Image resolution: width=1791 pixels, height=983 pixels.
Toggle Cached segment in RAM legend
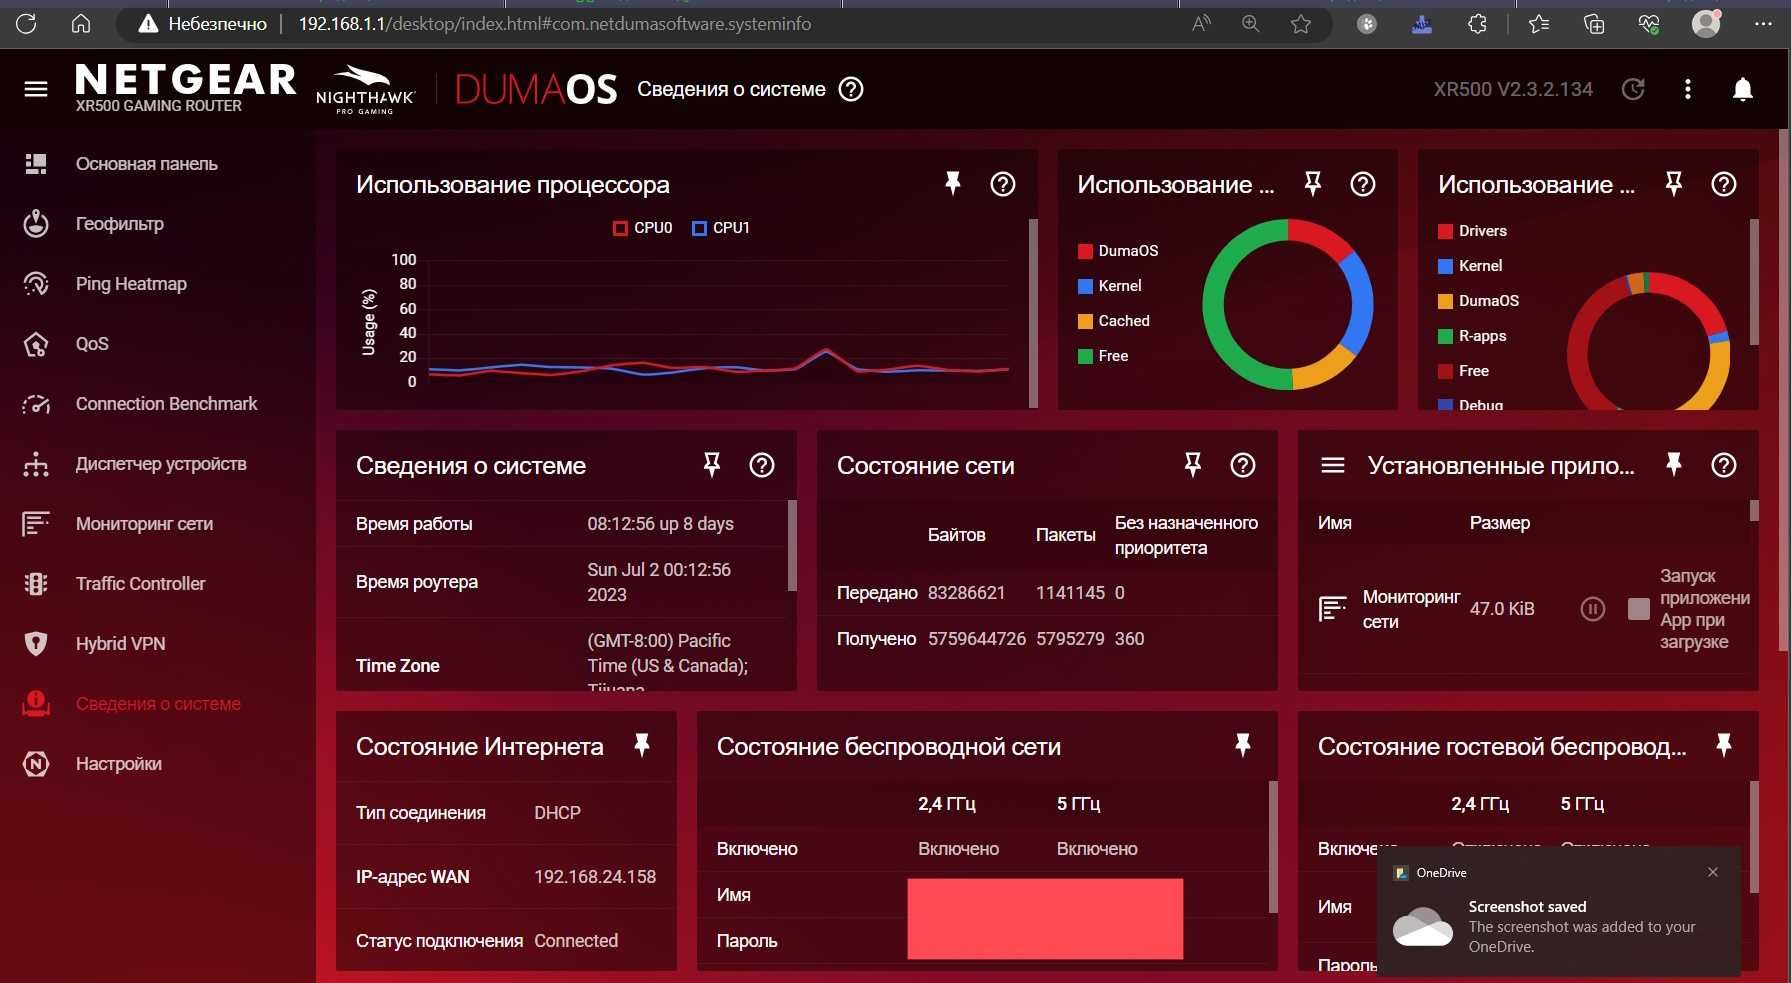(1114, 321)
